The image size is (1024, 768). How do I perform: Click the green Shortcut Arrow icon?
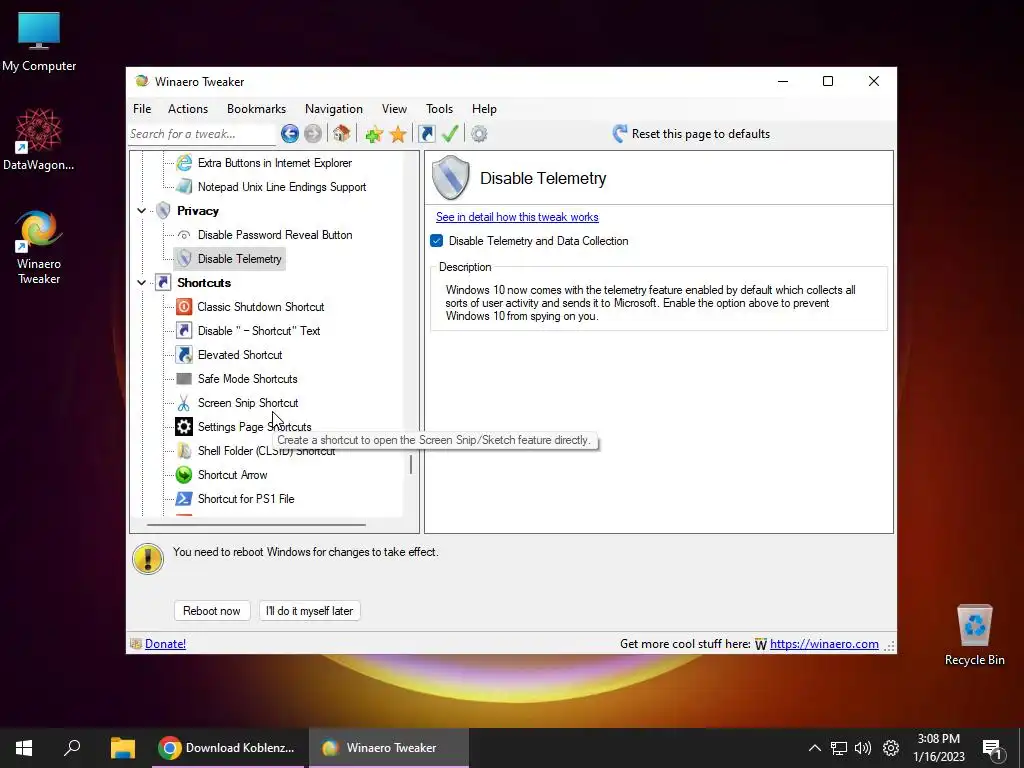pos(184,475)
